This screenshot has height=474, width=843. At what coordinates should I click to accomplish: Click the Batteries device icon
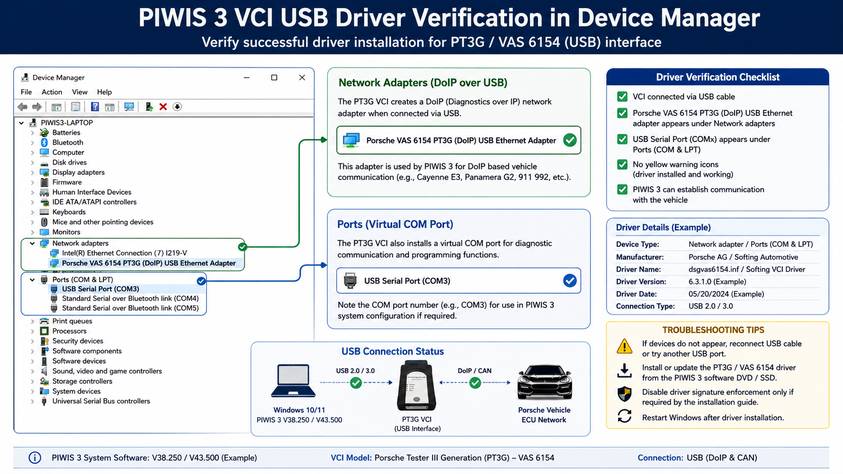coord(44,133)
